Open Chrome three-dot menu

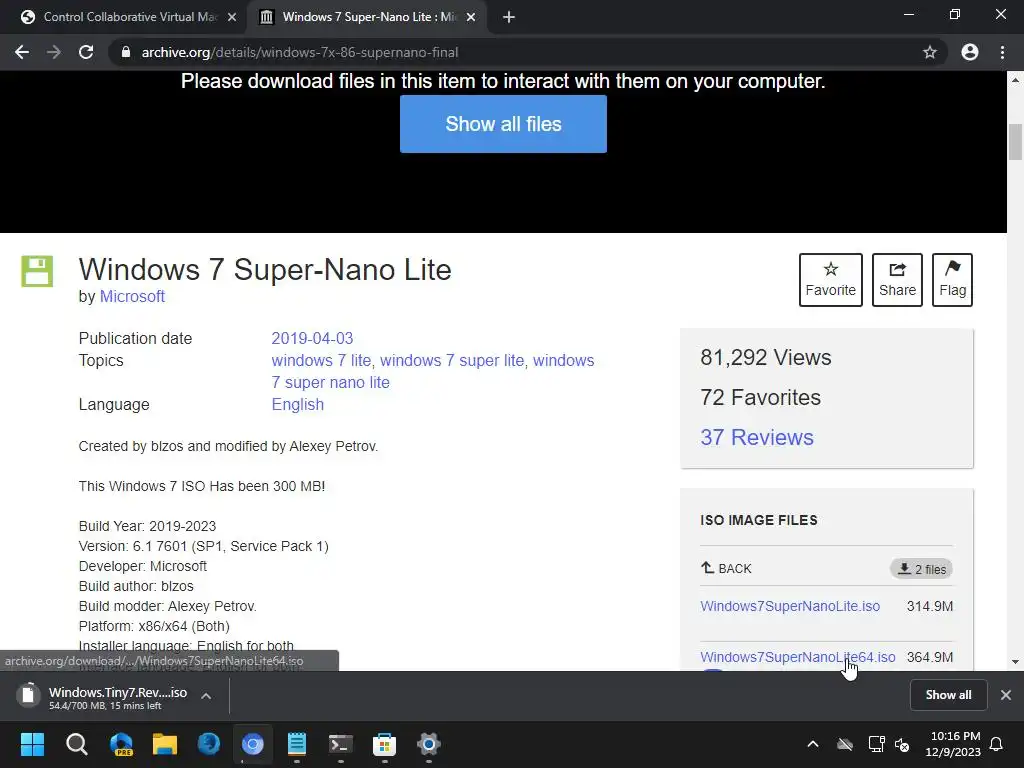(1002, 52)
